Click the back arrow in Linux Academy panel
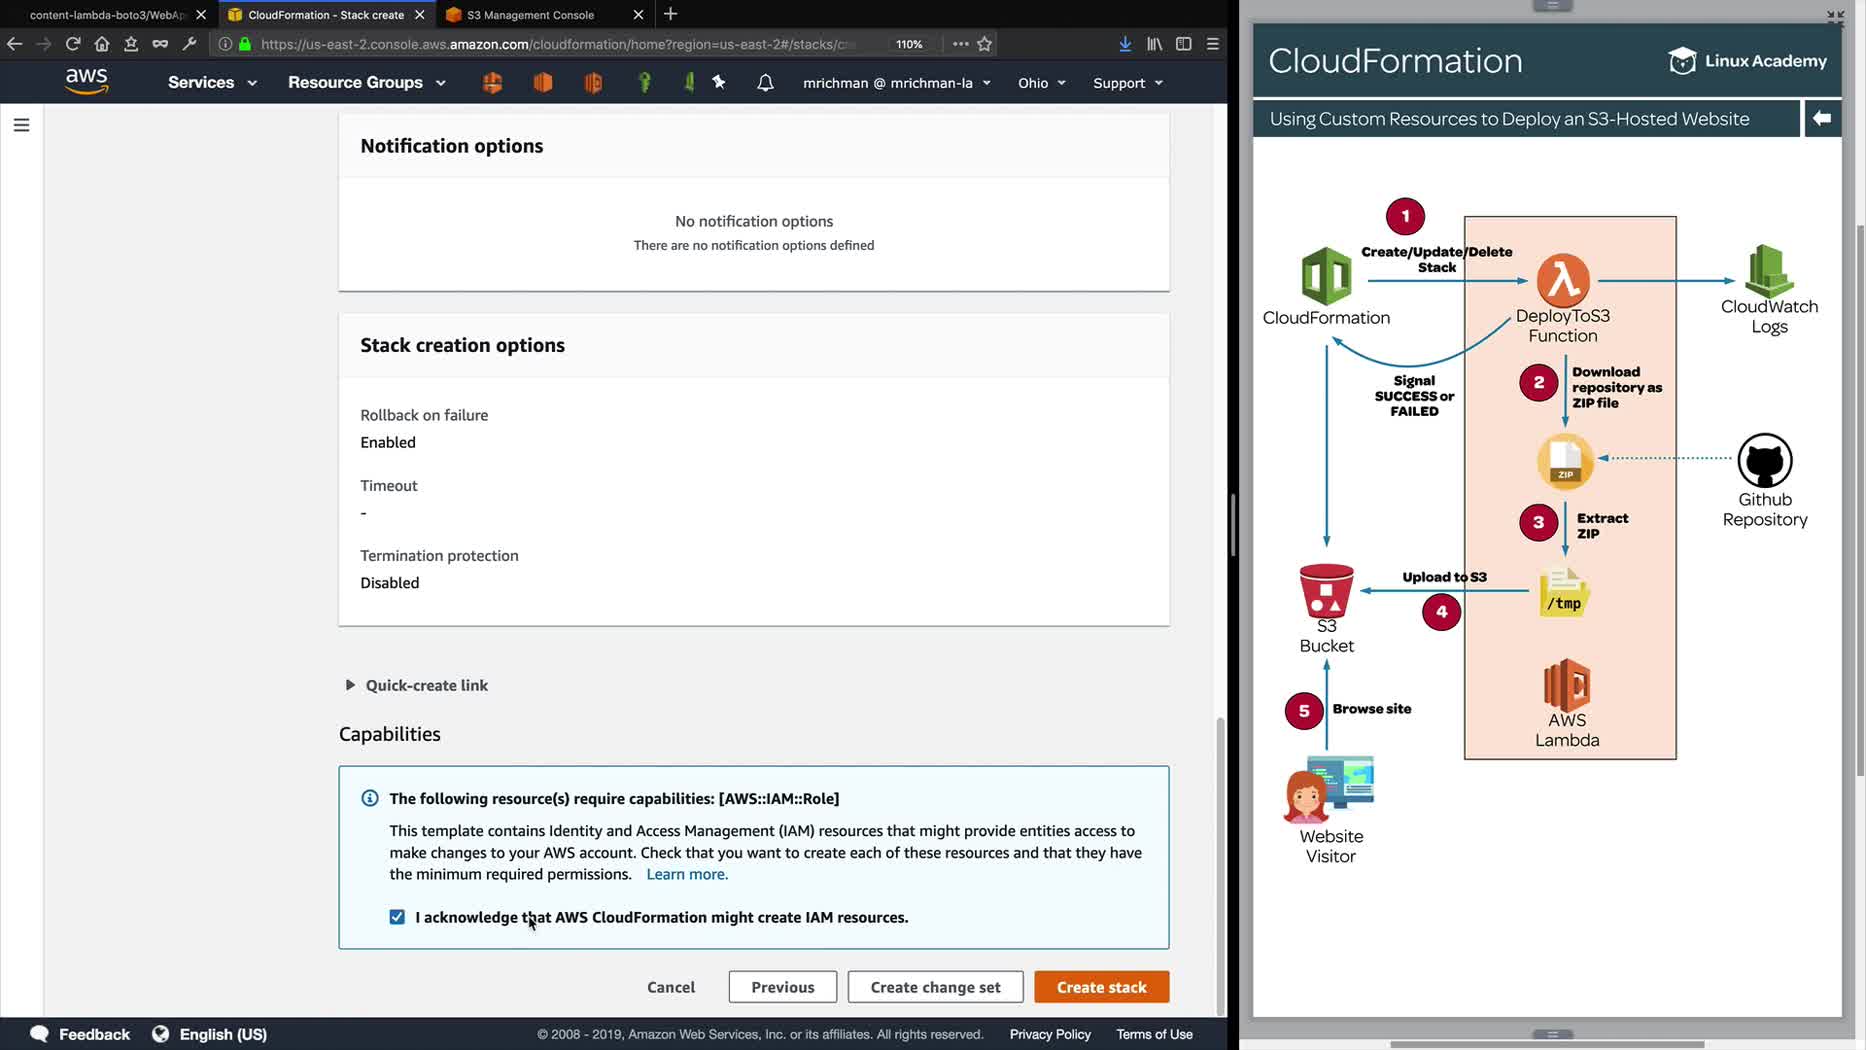Image resolution: width=1866 pixels, height=1050 pixels. (1822, 118)
